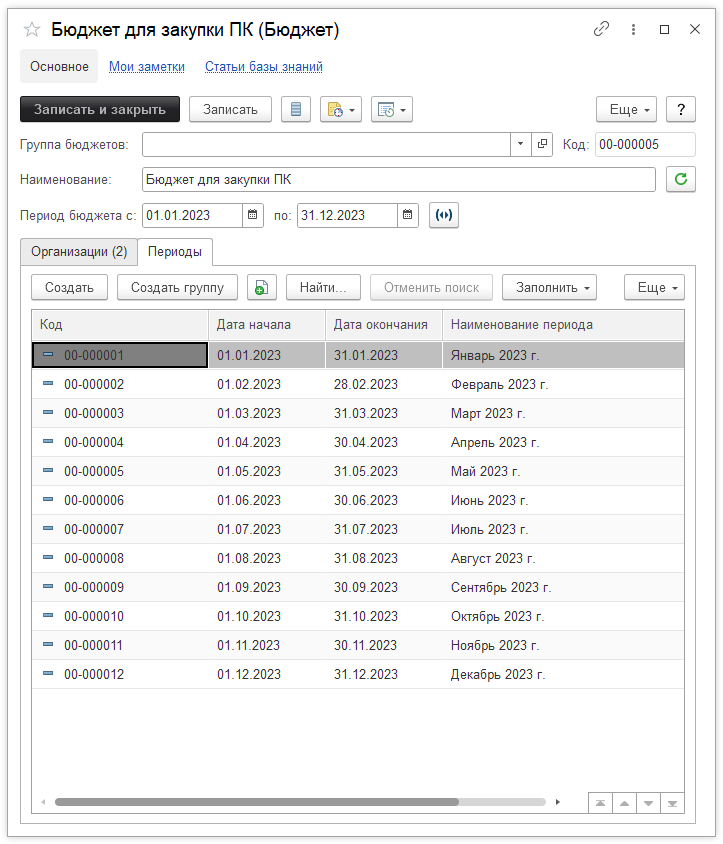This screenshot has height=844, width=723.
Task: Select the Июнь 2023 г. period row
Action: [x=489, y=500]
